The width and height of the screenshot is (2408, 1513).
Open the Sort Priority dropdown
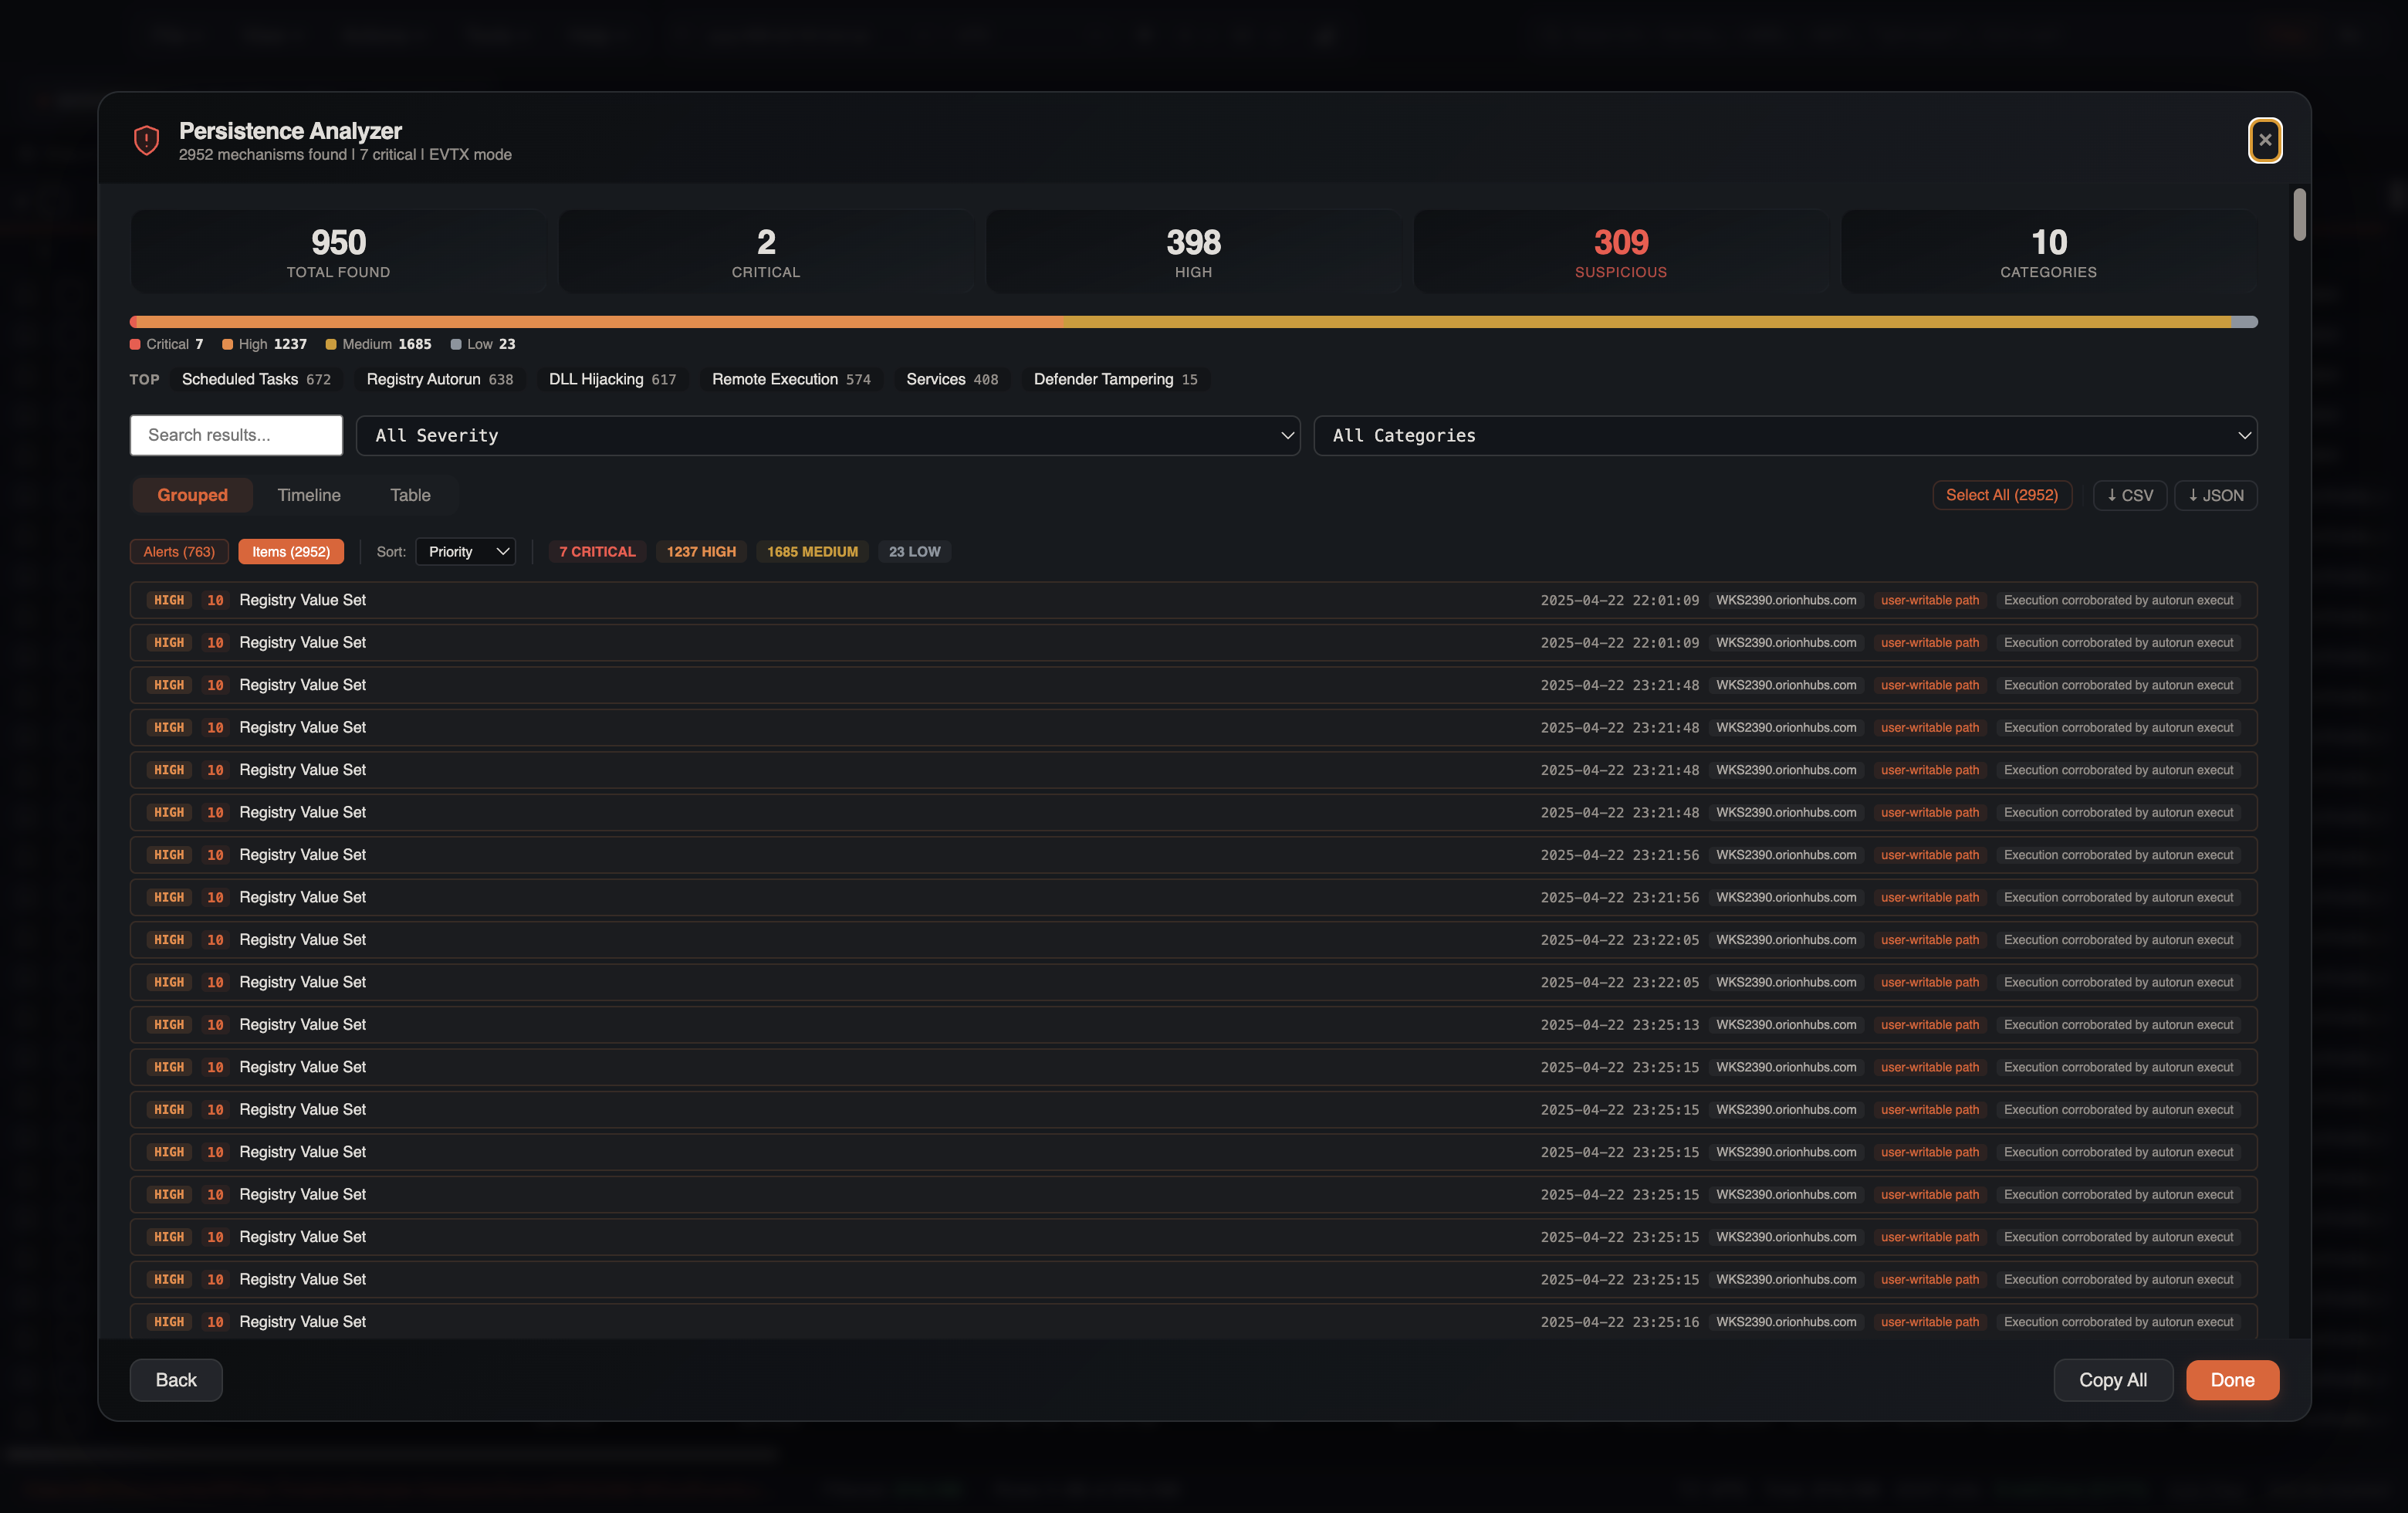[x=466, y=552]
